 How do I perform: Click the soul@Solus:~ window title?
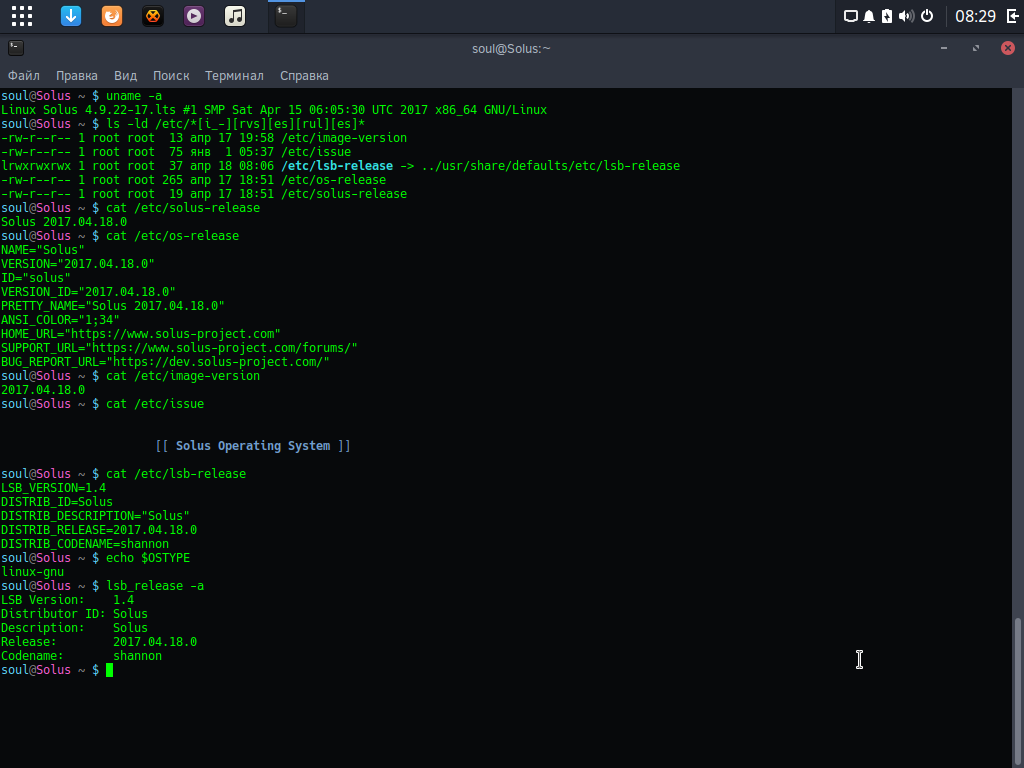coord(511,48)
